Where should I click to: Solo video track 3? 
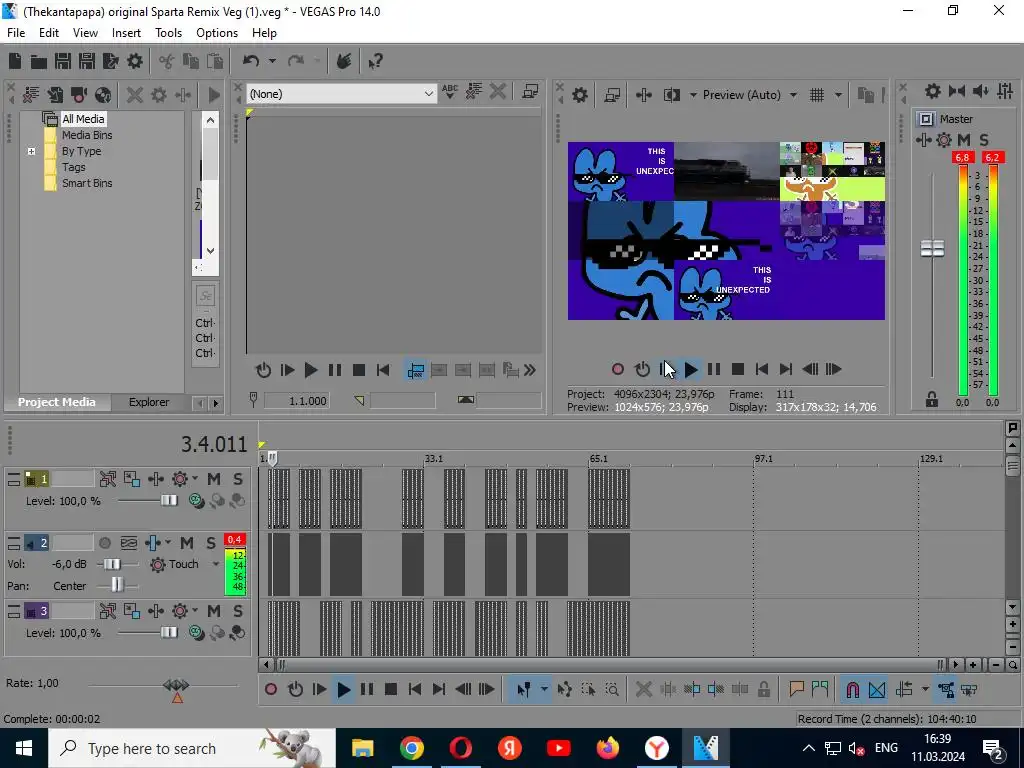point(238,611)
